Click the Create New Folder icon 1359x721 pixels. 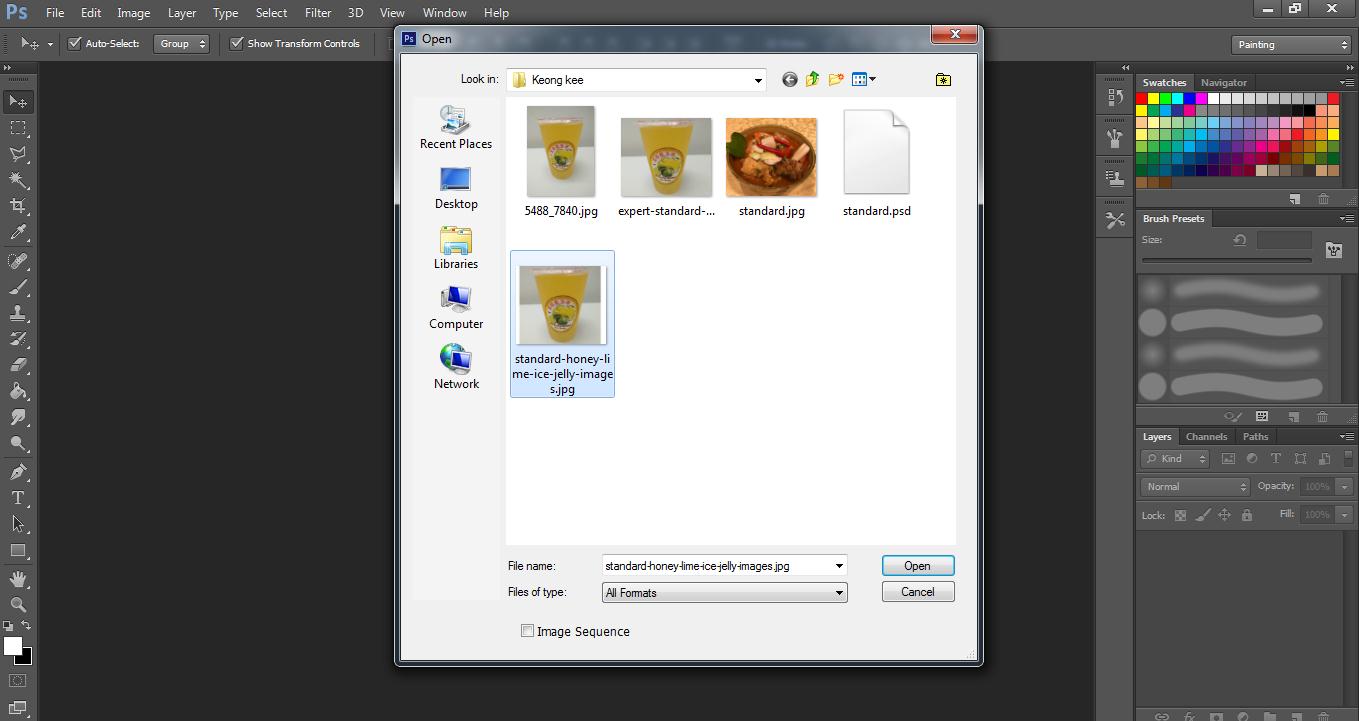click(835, 80)
